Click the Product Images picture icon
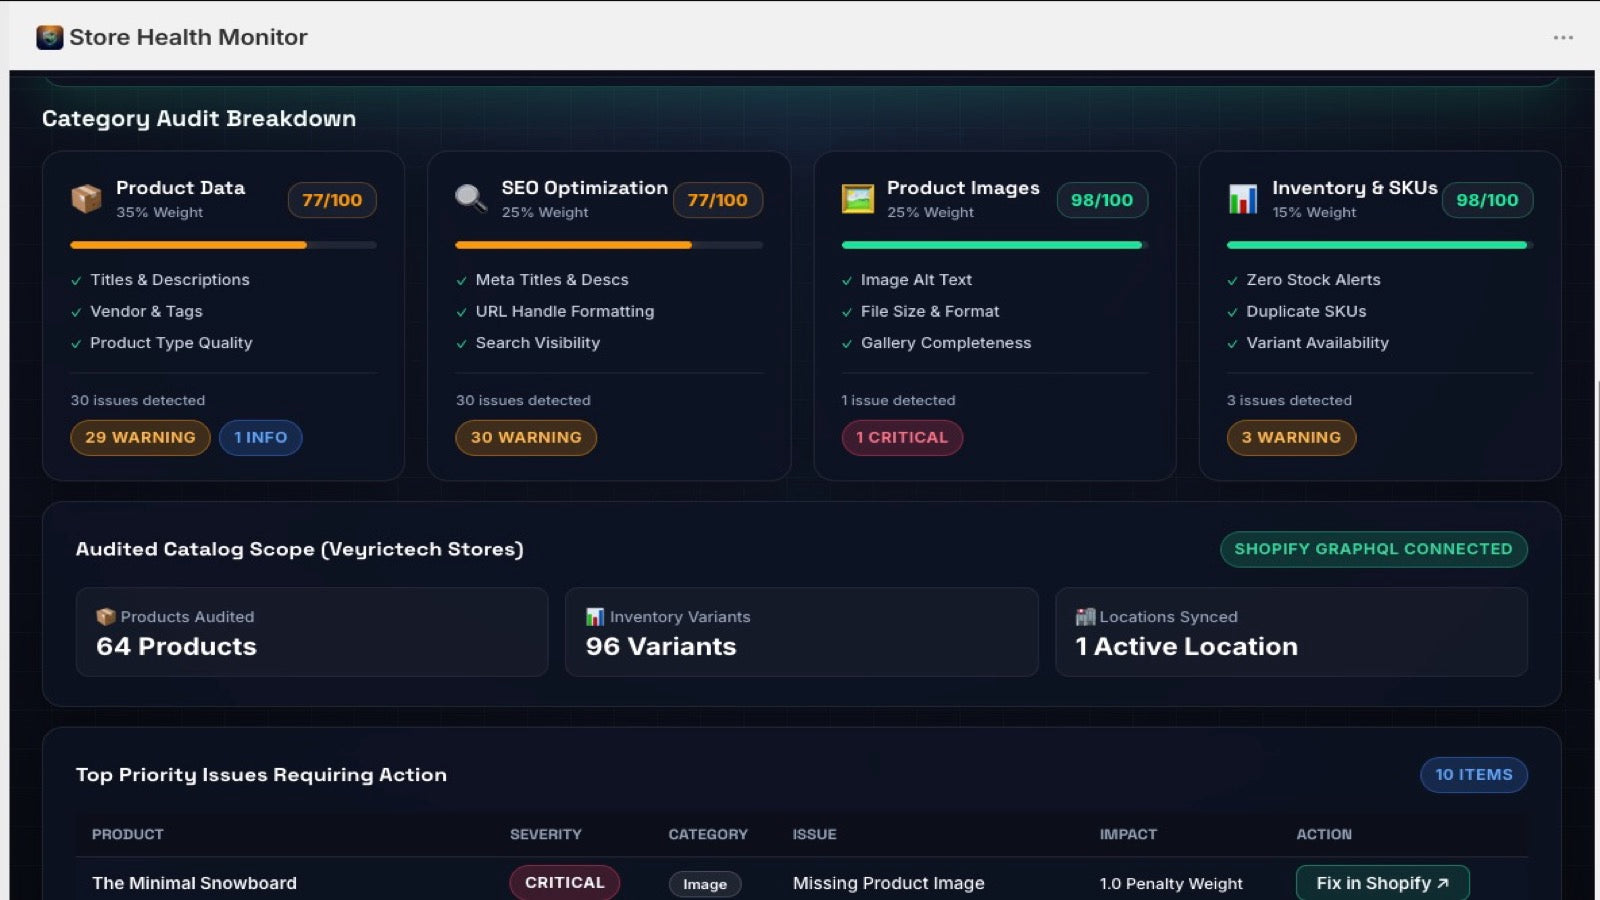 pyautogui.click(x=857, y=199)
